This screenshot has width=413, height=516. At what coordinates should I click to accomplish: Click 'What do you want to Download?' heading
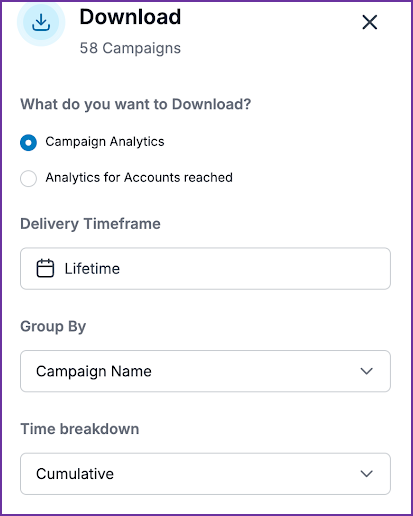[136, 104]
